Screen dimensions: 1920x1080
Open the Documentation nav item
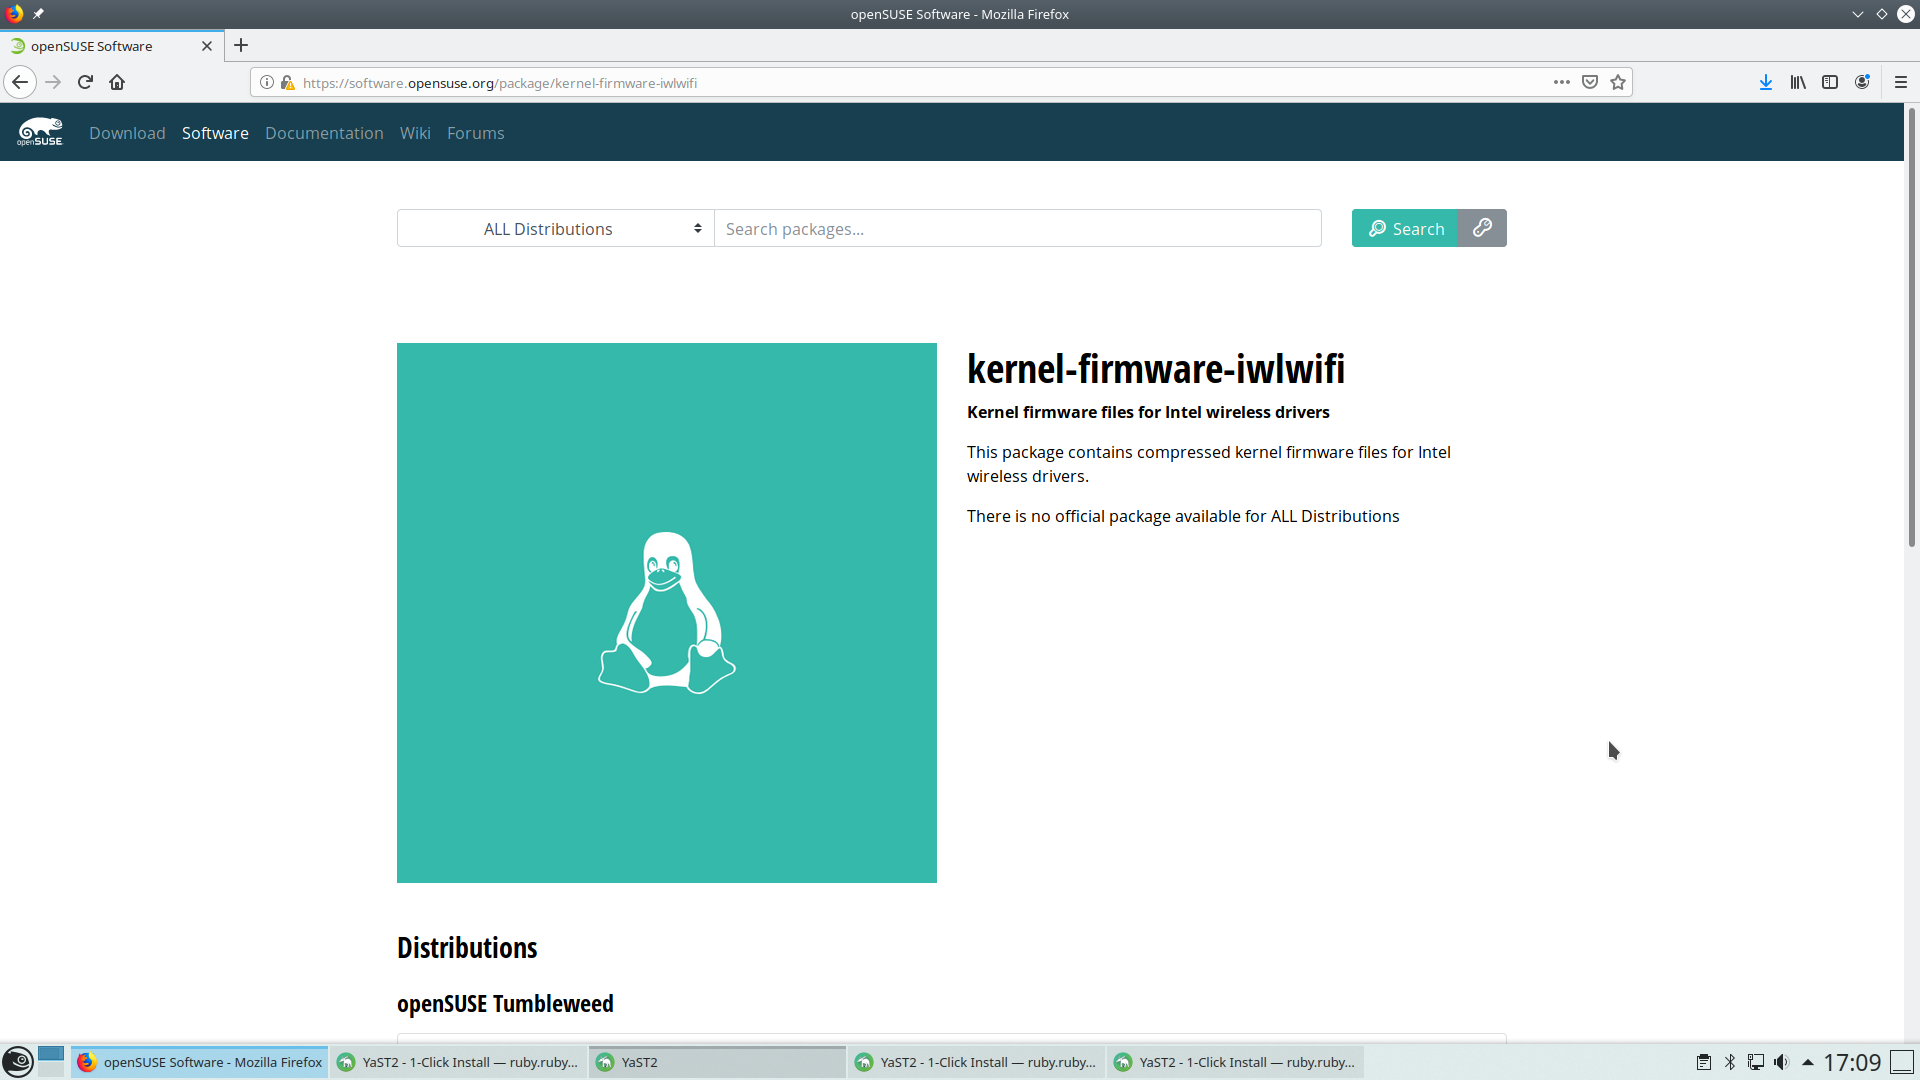point(324,133)
